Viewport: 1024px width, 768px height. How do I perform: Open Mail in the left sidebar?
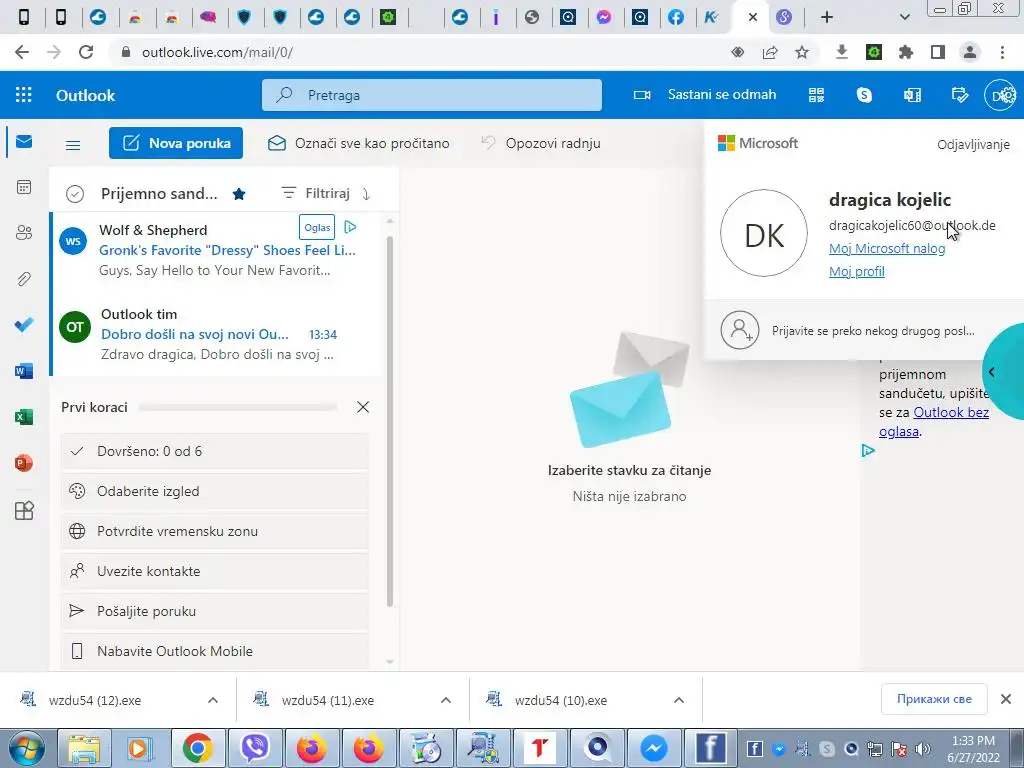point(24,142)
